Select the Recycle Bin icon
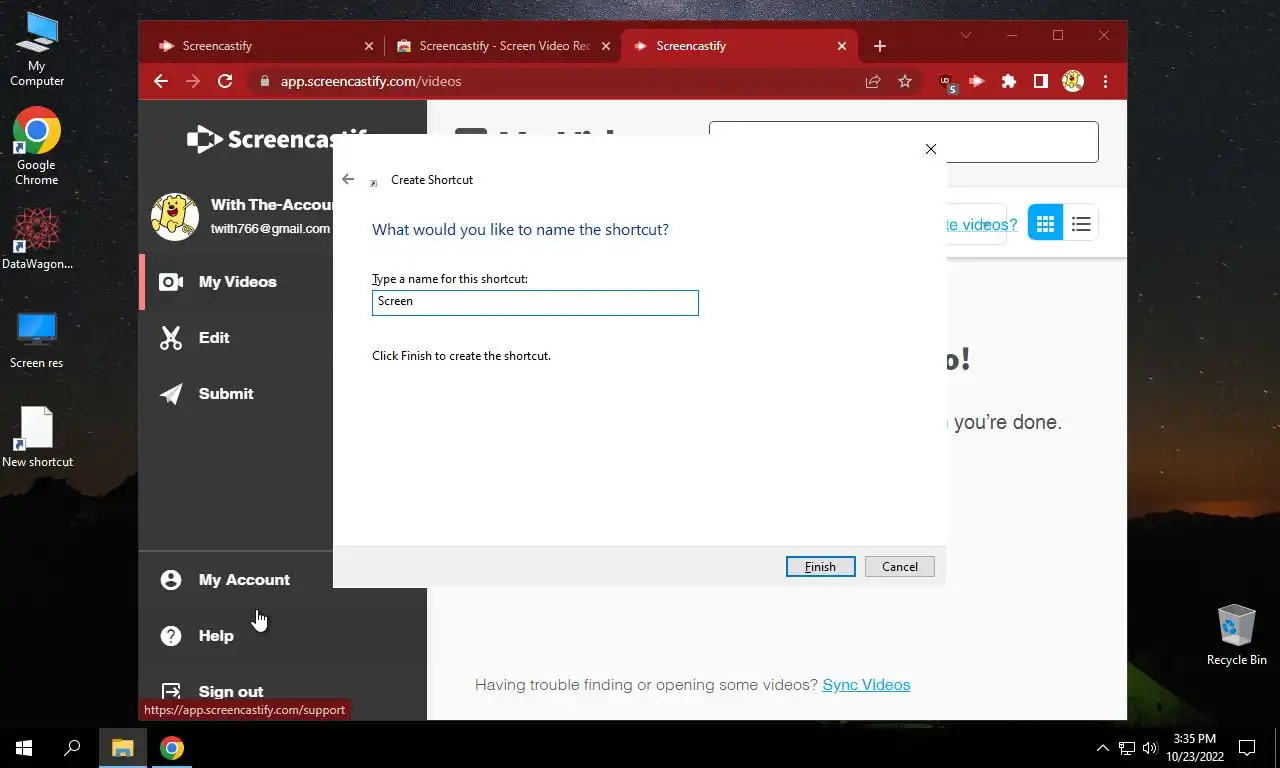Image resolution: width=1280 pixels, height=768 pixels. pyautogui.click(x=1237, y=635)
